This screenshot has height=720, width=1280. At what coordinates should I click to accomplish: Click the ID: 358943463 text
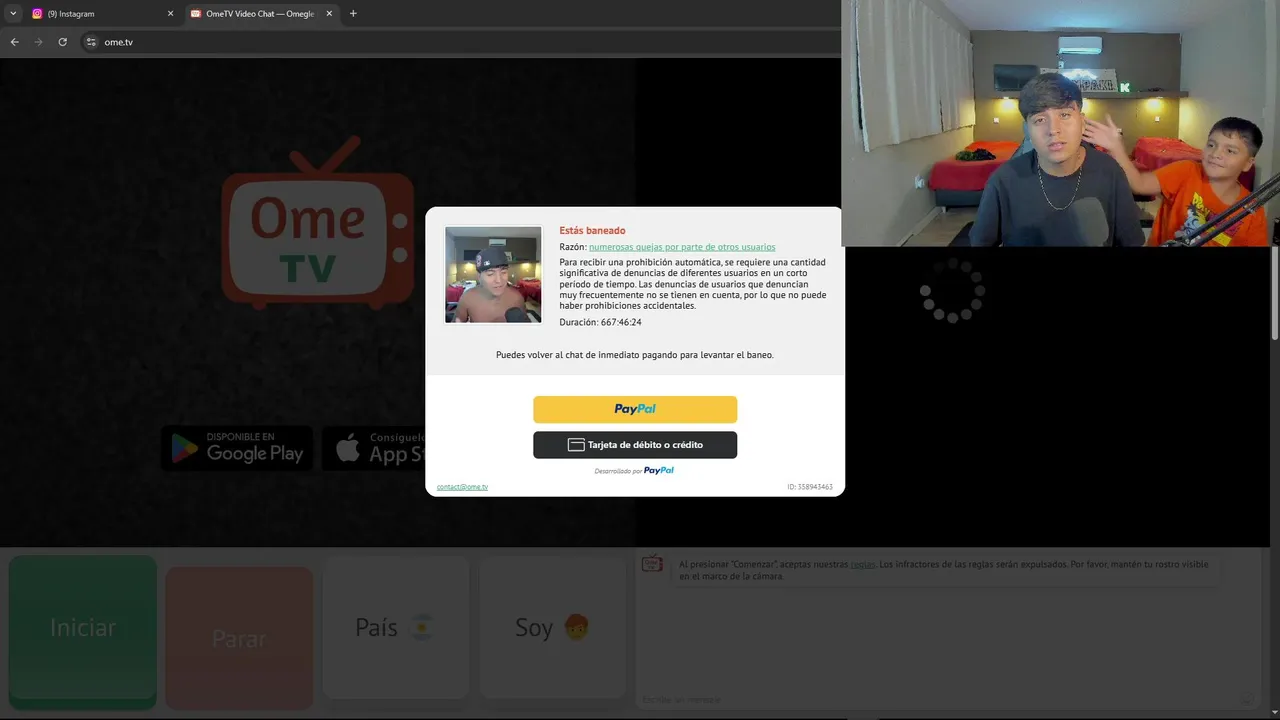[x=810, y=487]
